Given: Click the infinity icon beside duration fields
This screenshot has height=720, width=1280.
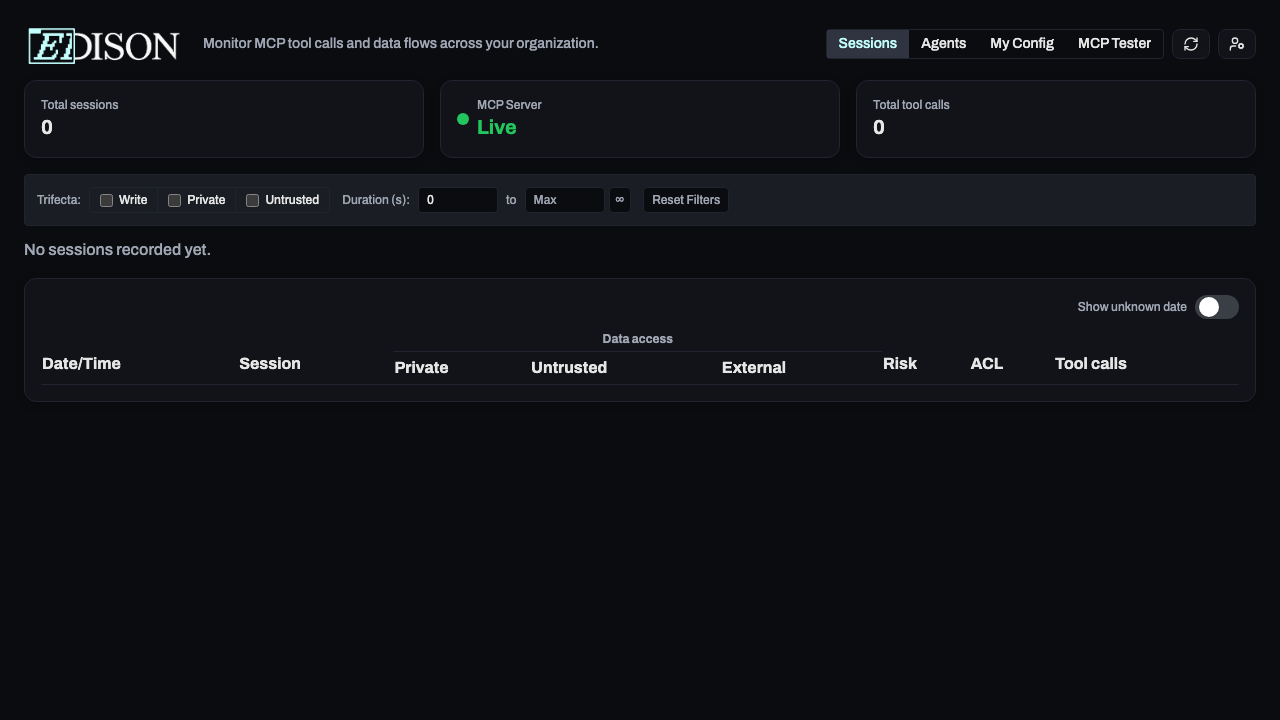Looking at the screenshot, I should pyautogui.click(x=619, y=200).
